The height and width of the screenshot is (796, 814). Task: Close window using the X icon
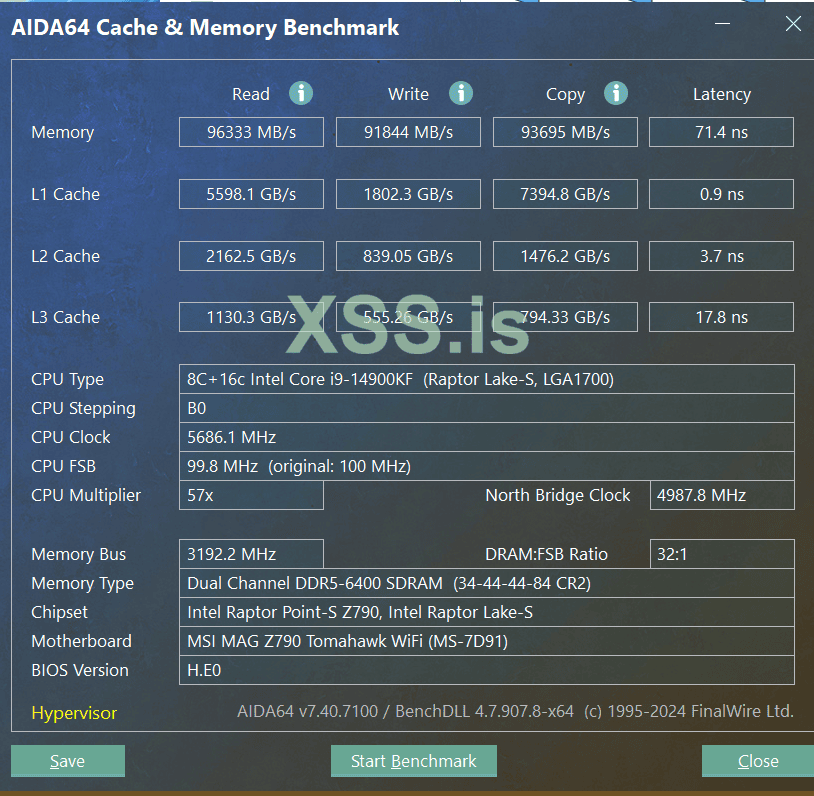(793, 23)
